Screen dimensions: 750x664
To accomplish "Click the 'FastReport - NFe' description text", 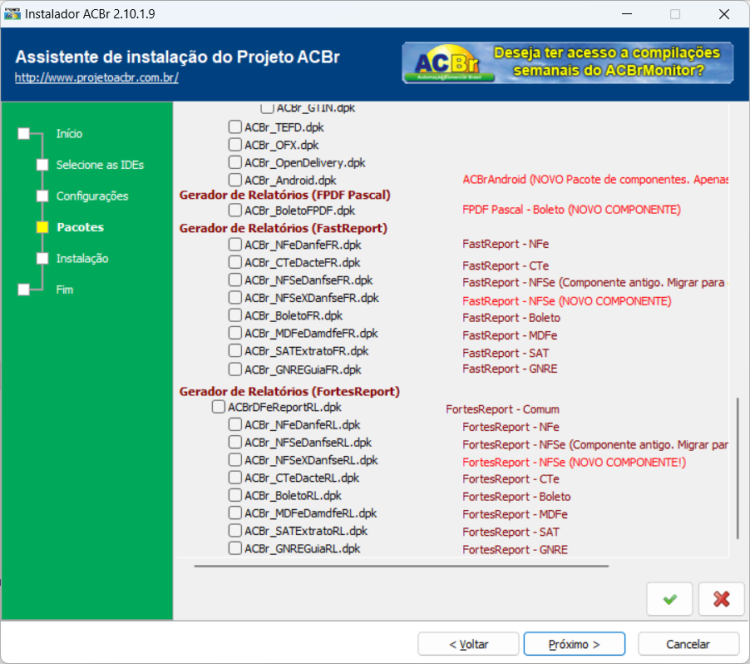I will [x=505, y=244].
